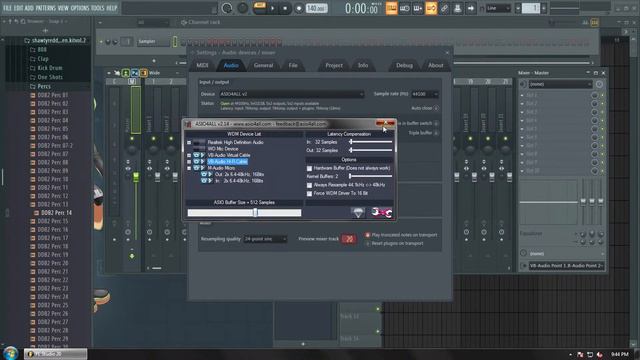Screen dimensions: 640x360
Task: Click the Preview mixer track value
Action: tap(349, 239)
